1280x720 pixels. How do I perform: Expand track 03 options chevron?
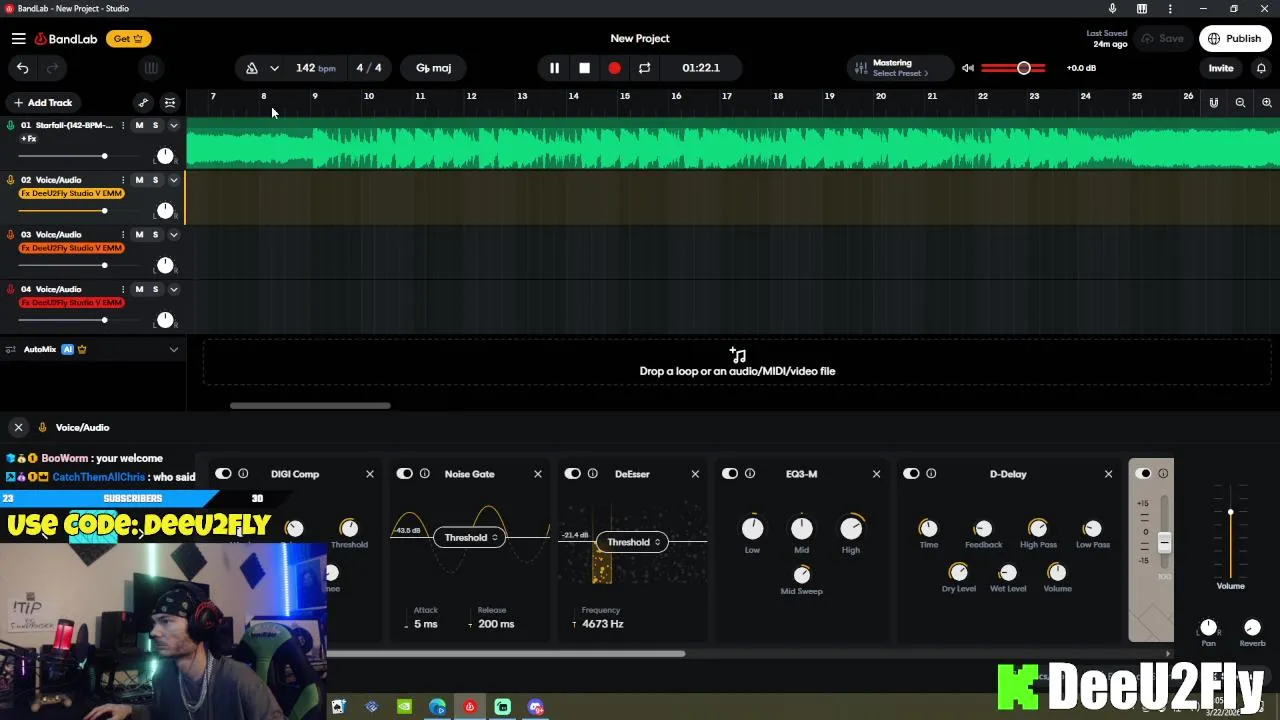(x=174, y=234)
